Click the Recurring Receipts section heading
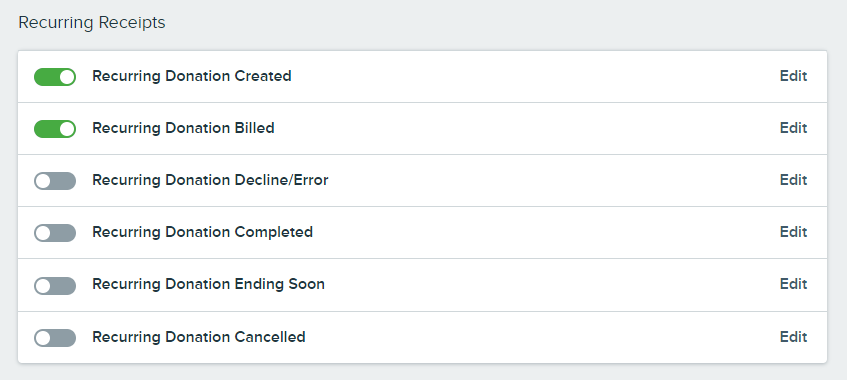Viewport: 847px width, 380px height. tap(92, 23)
